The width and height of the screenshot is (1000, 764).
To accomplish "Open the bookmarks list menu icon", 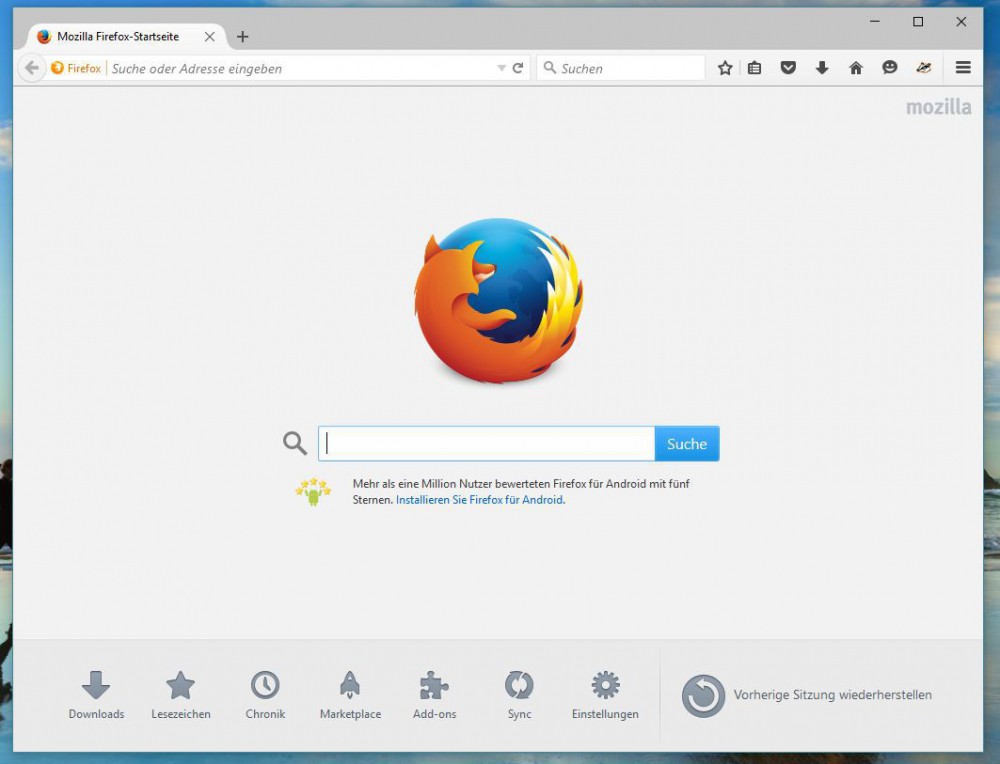I will click(755, 68).
